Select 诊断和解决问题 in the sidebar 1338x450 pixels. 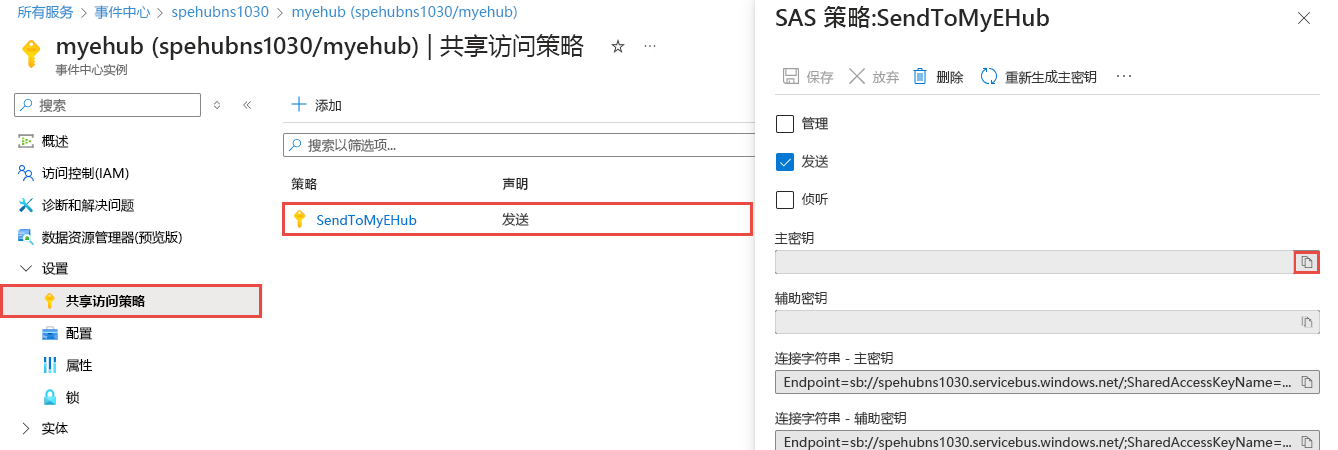(x=88, y=205)
